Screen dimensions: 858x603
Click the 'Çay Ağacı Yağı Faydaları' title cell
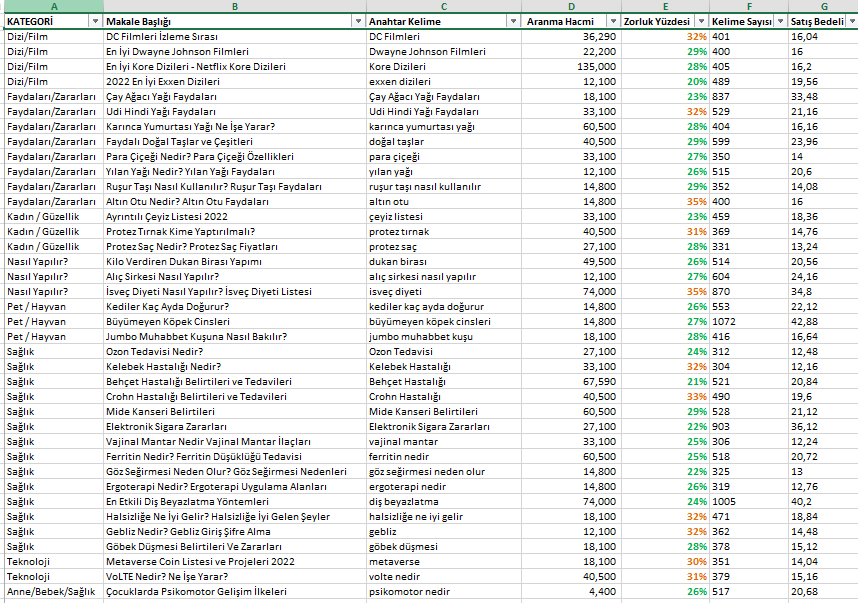point(235,97)
